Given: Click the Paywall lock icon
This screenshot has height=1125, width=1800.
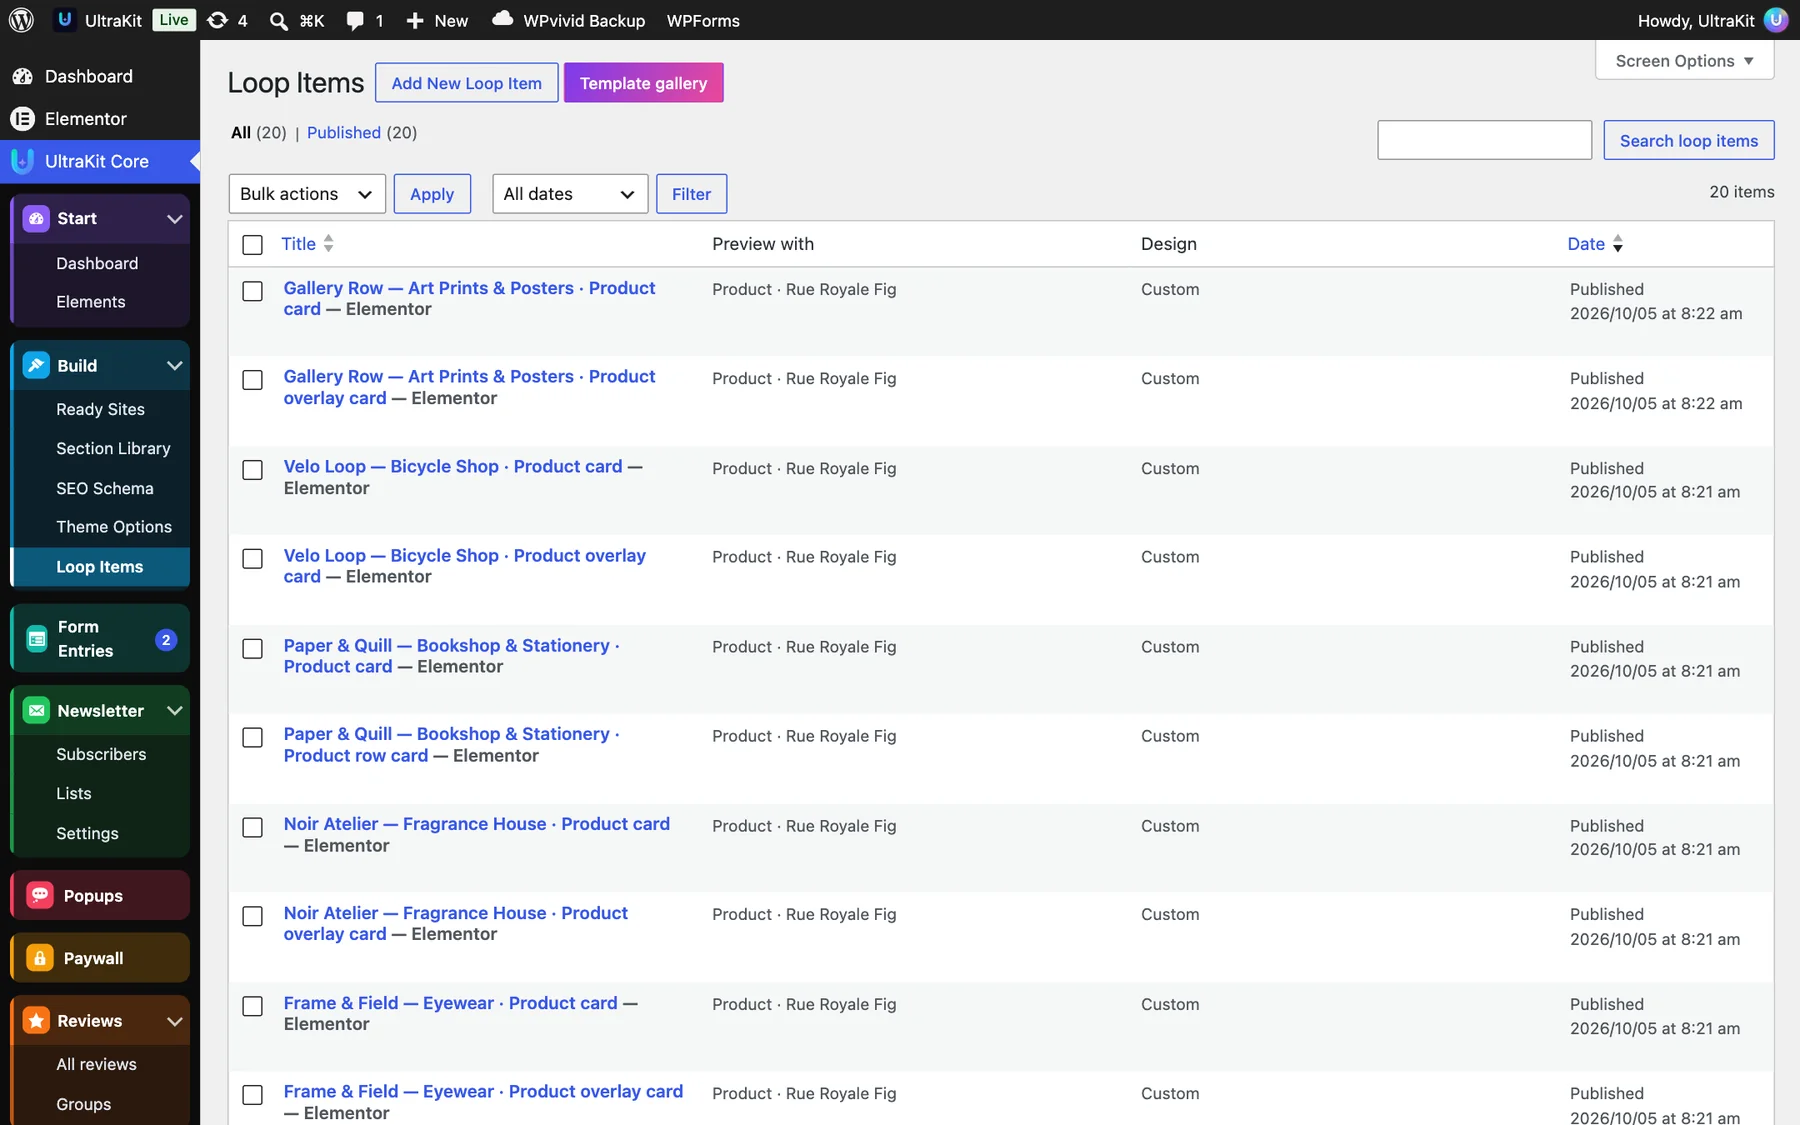Looking at the screenshot, I should click(40, 958).
